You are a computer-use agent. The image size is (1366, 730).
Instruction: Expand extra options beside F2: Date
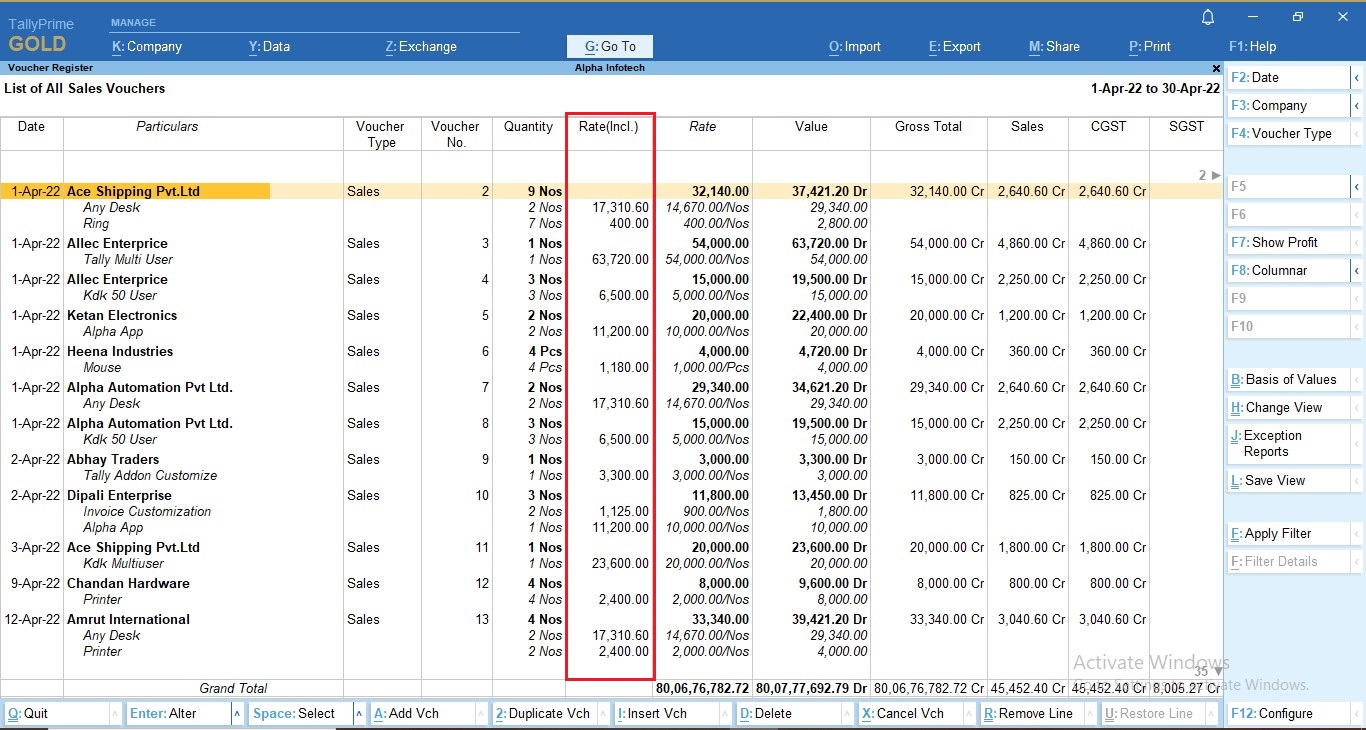coord(1357,76)
